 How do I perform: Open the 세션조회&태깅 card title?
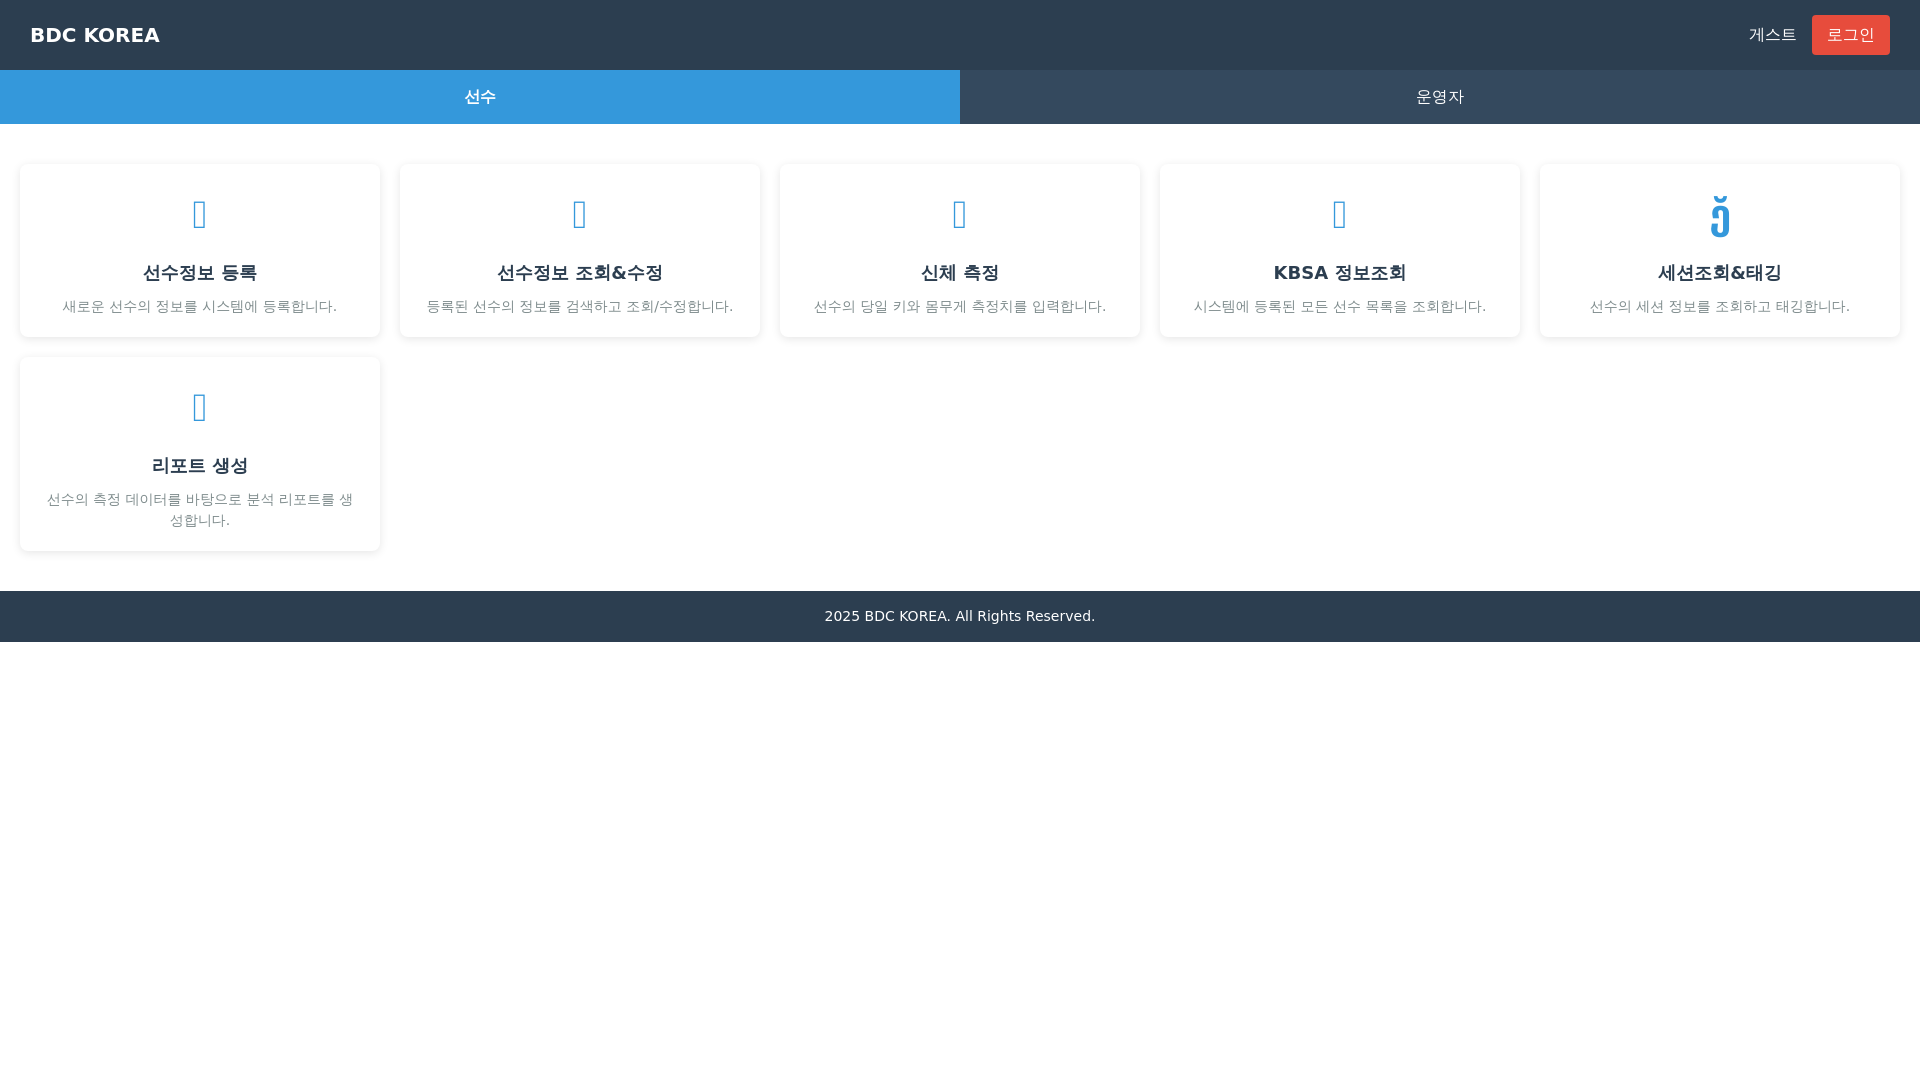pos(1720,273)
